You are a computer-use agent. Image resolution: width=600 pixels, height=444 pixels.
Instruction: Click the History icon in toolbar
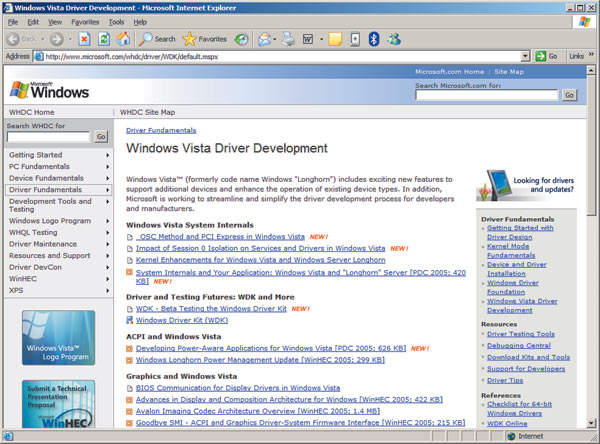tap(241, 39)
